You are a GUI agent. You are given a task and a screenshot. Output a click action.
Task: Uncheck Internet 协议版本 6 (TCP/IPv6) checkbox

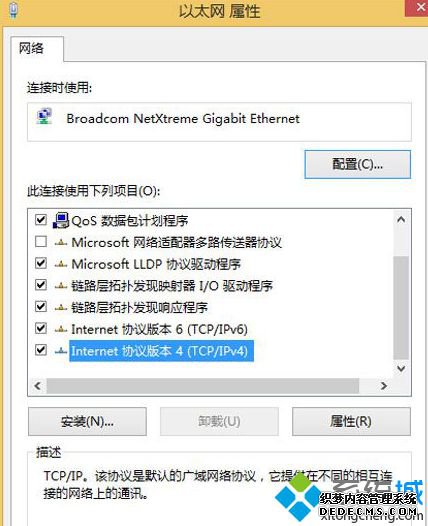[x=41, y=328]
